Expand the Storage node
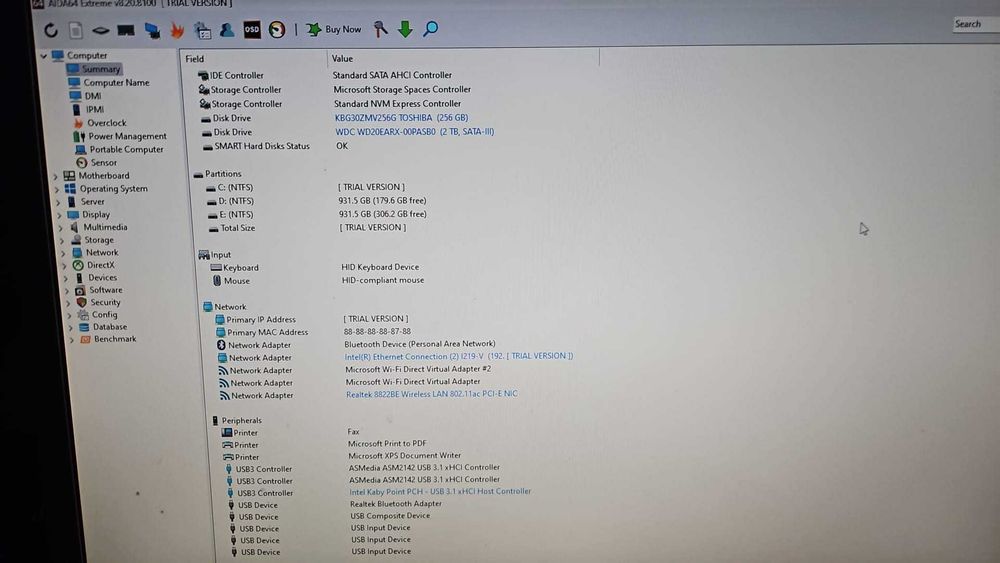Screen dimensions: 1000x563 [62, 240]
